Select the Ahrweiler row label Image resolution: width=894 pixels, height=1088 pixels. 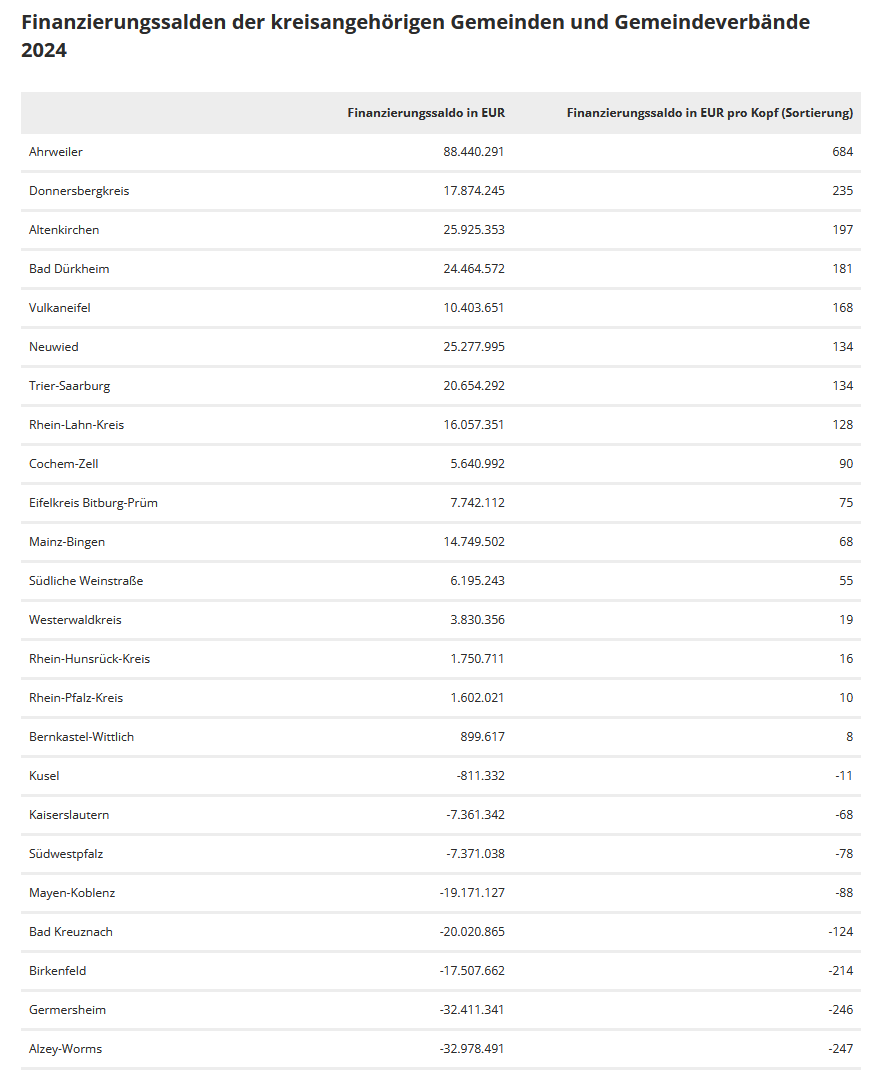[x=56, y=152]
